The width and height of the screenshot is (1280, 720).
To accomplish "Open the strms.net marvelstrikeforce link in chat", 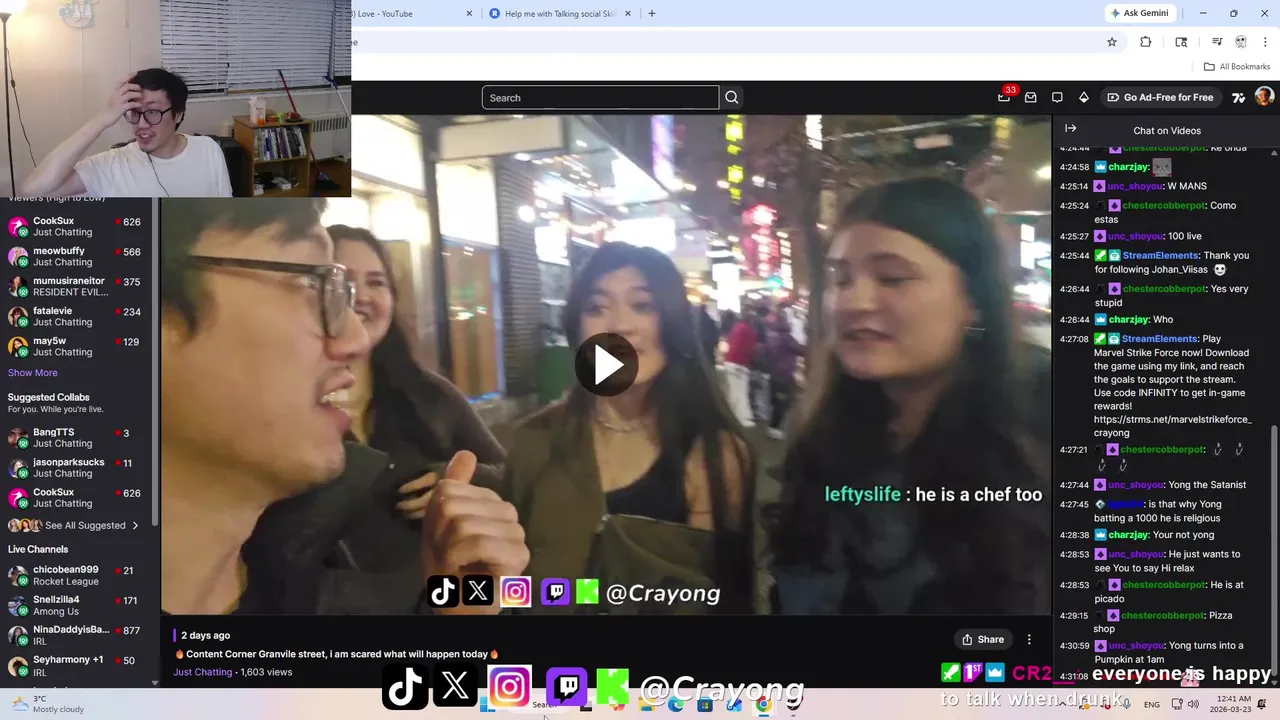I will pyautogui.click(x=1172, y=426).
